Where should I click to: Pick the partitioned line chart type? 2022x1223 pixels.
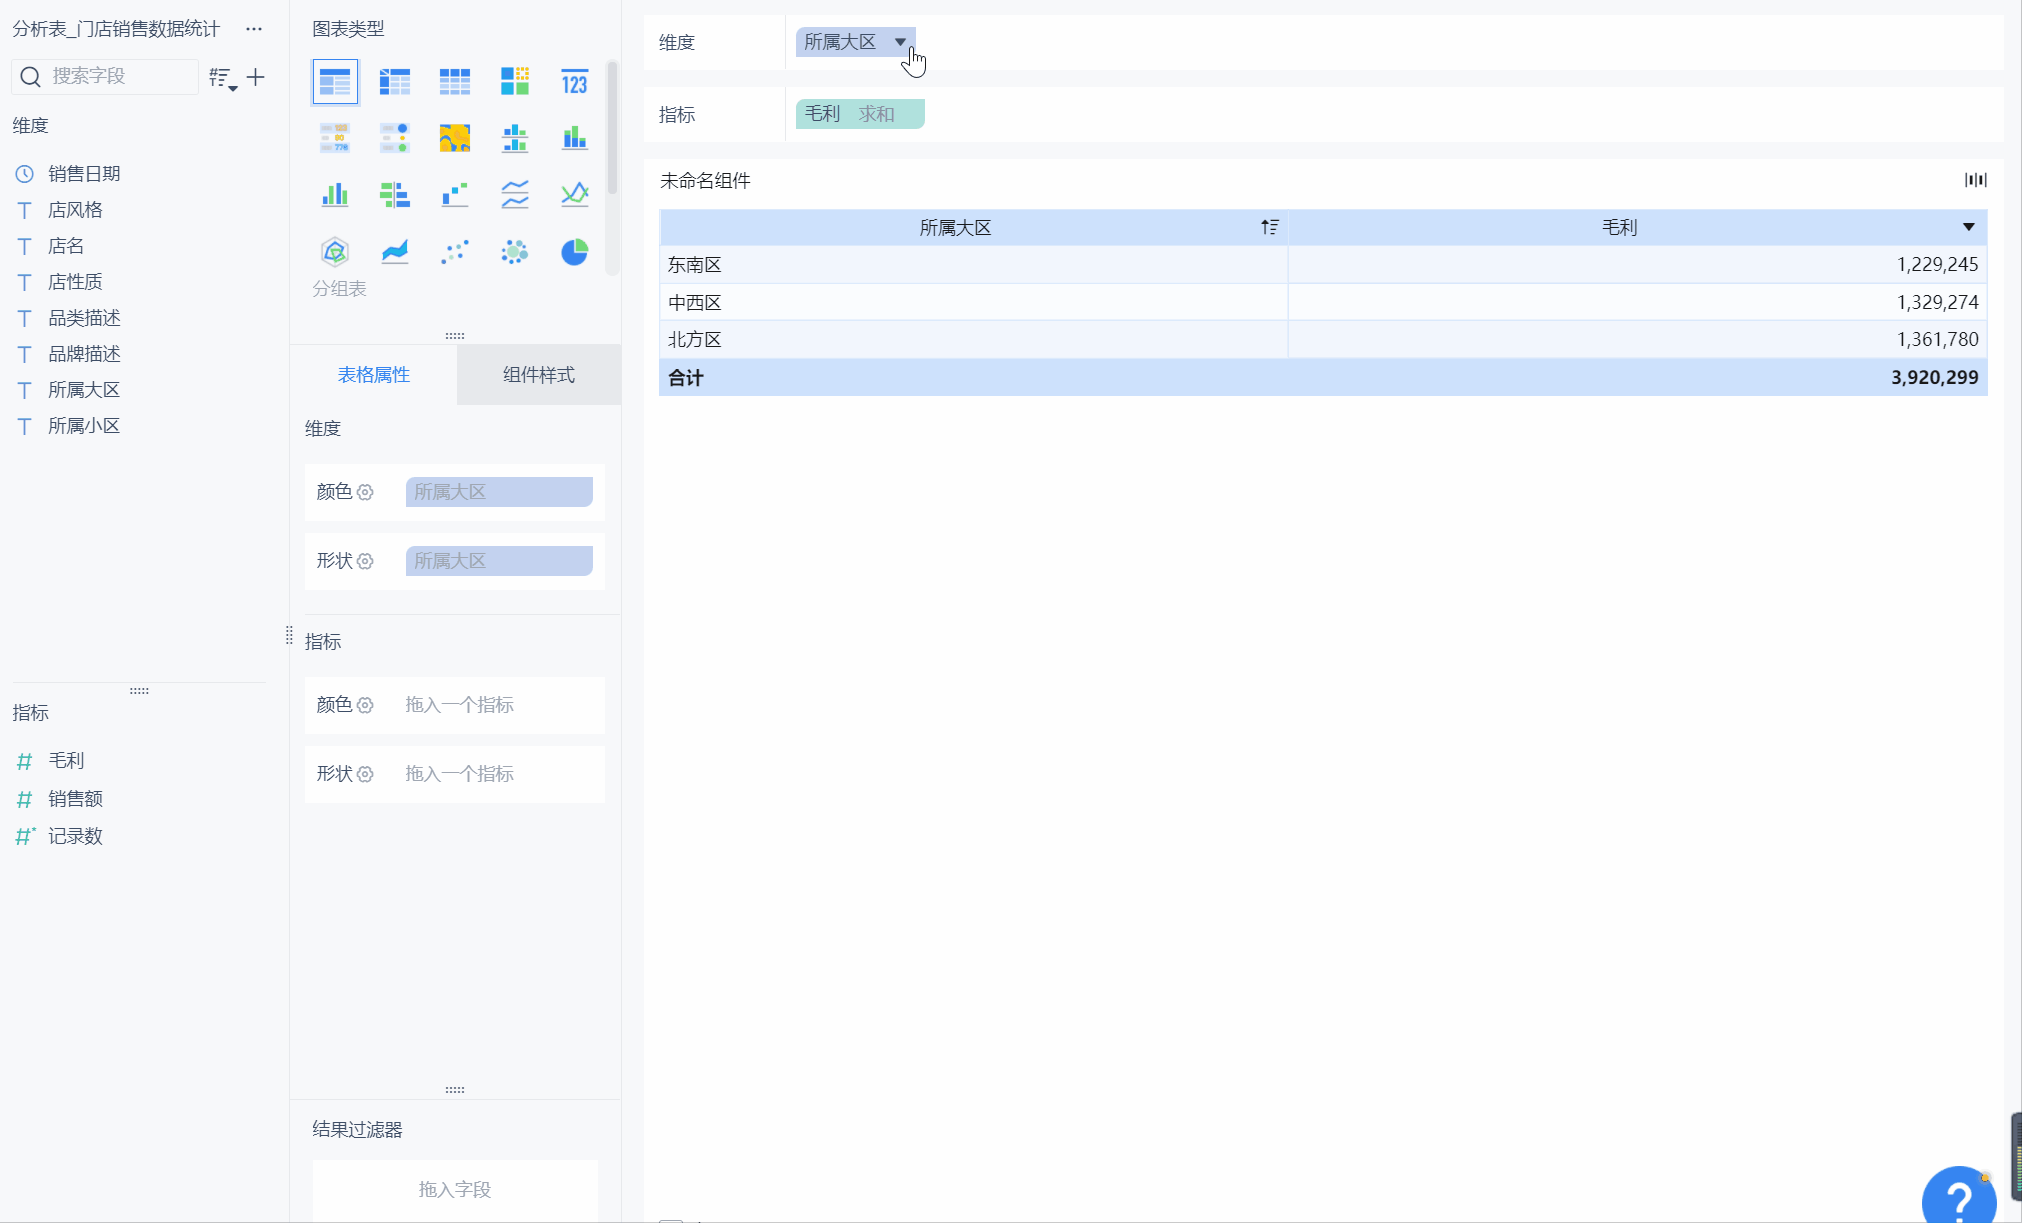click(515, 194)
